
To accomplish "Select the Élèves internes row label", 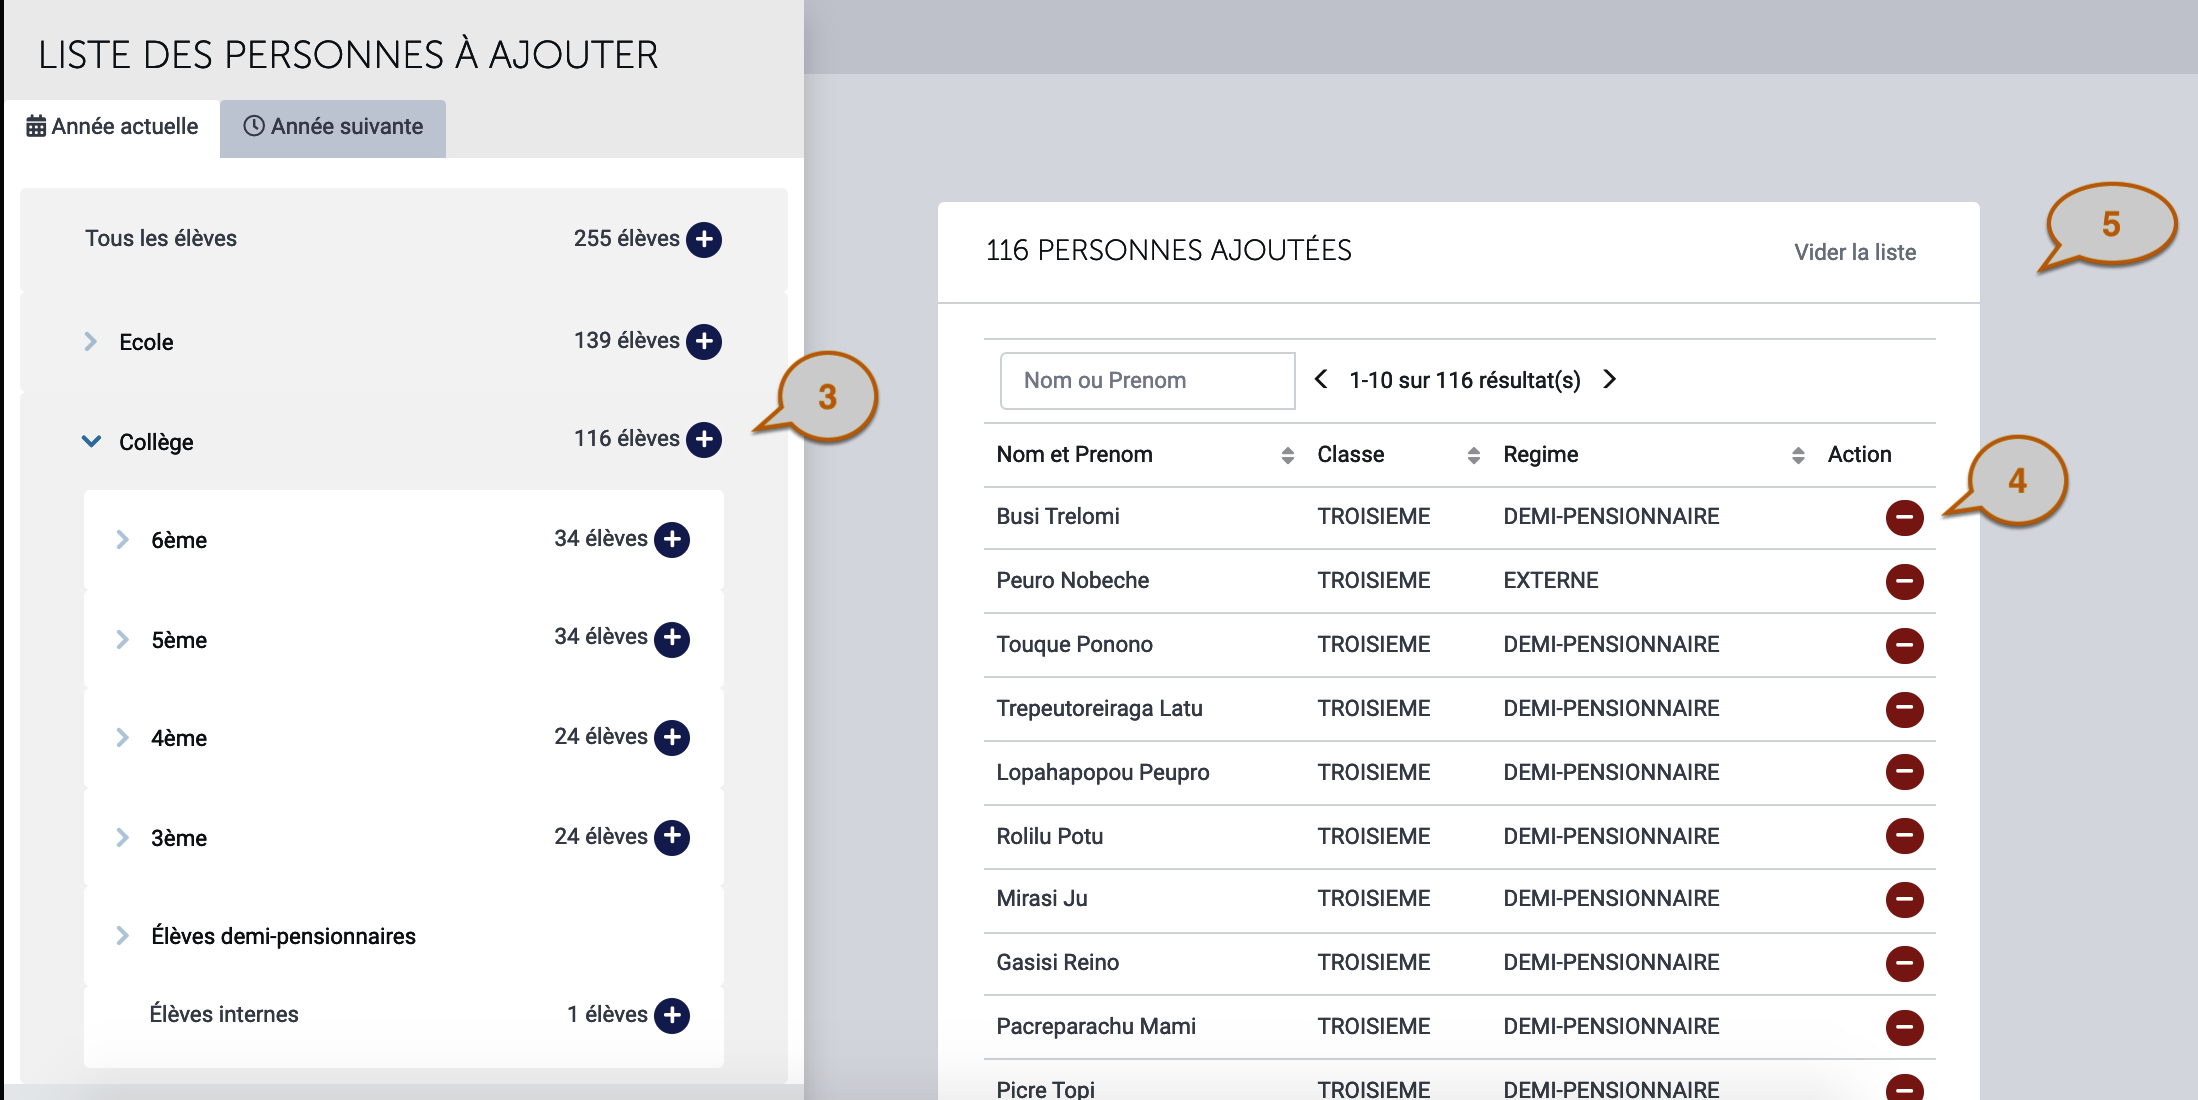I will tap(224, 1014).
